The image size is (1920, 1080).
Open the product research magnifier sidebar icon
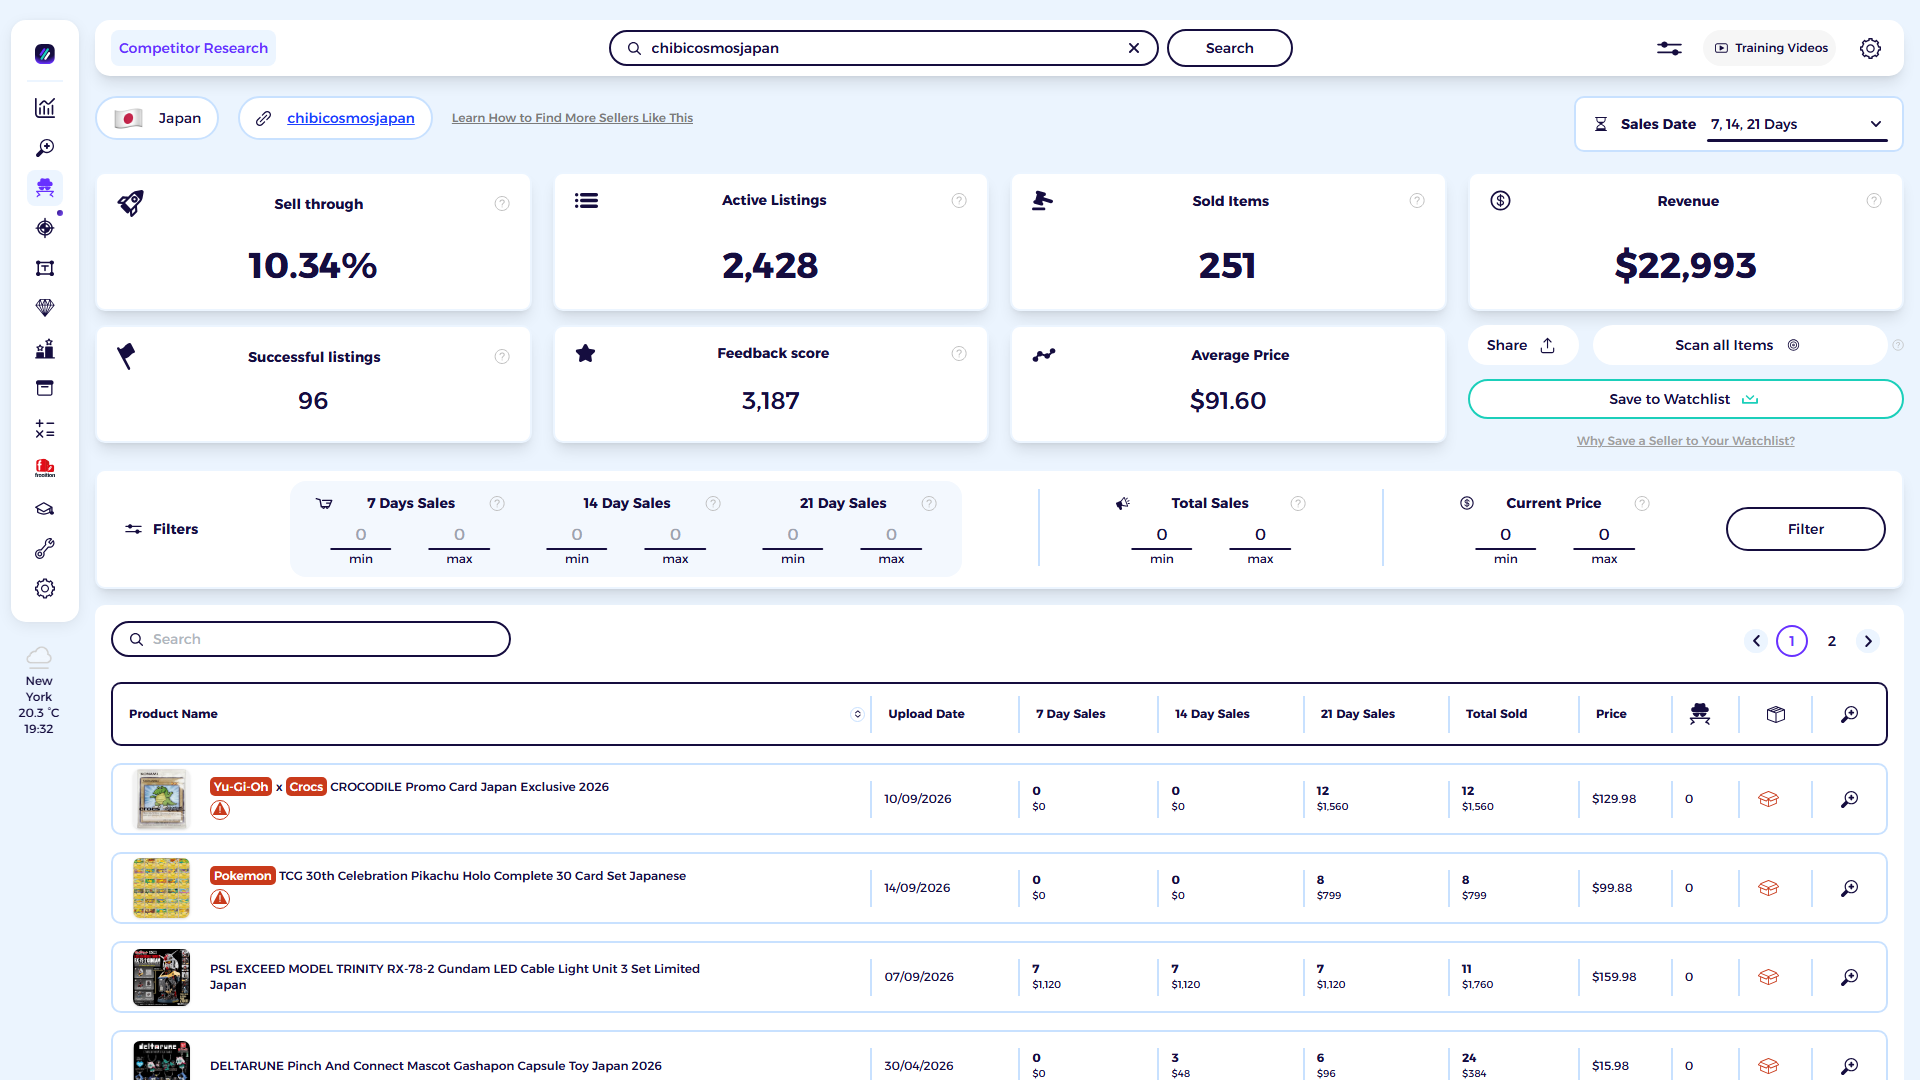(45, 148)
